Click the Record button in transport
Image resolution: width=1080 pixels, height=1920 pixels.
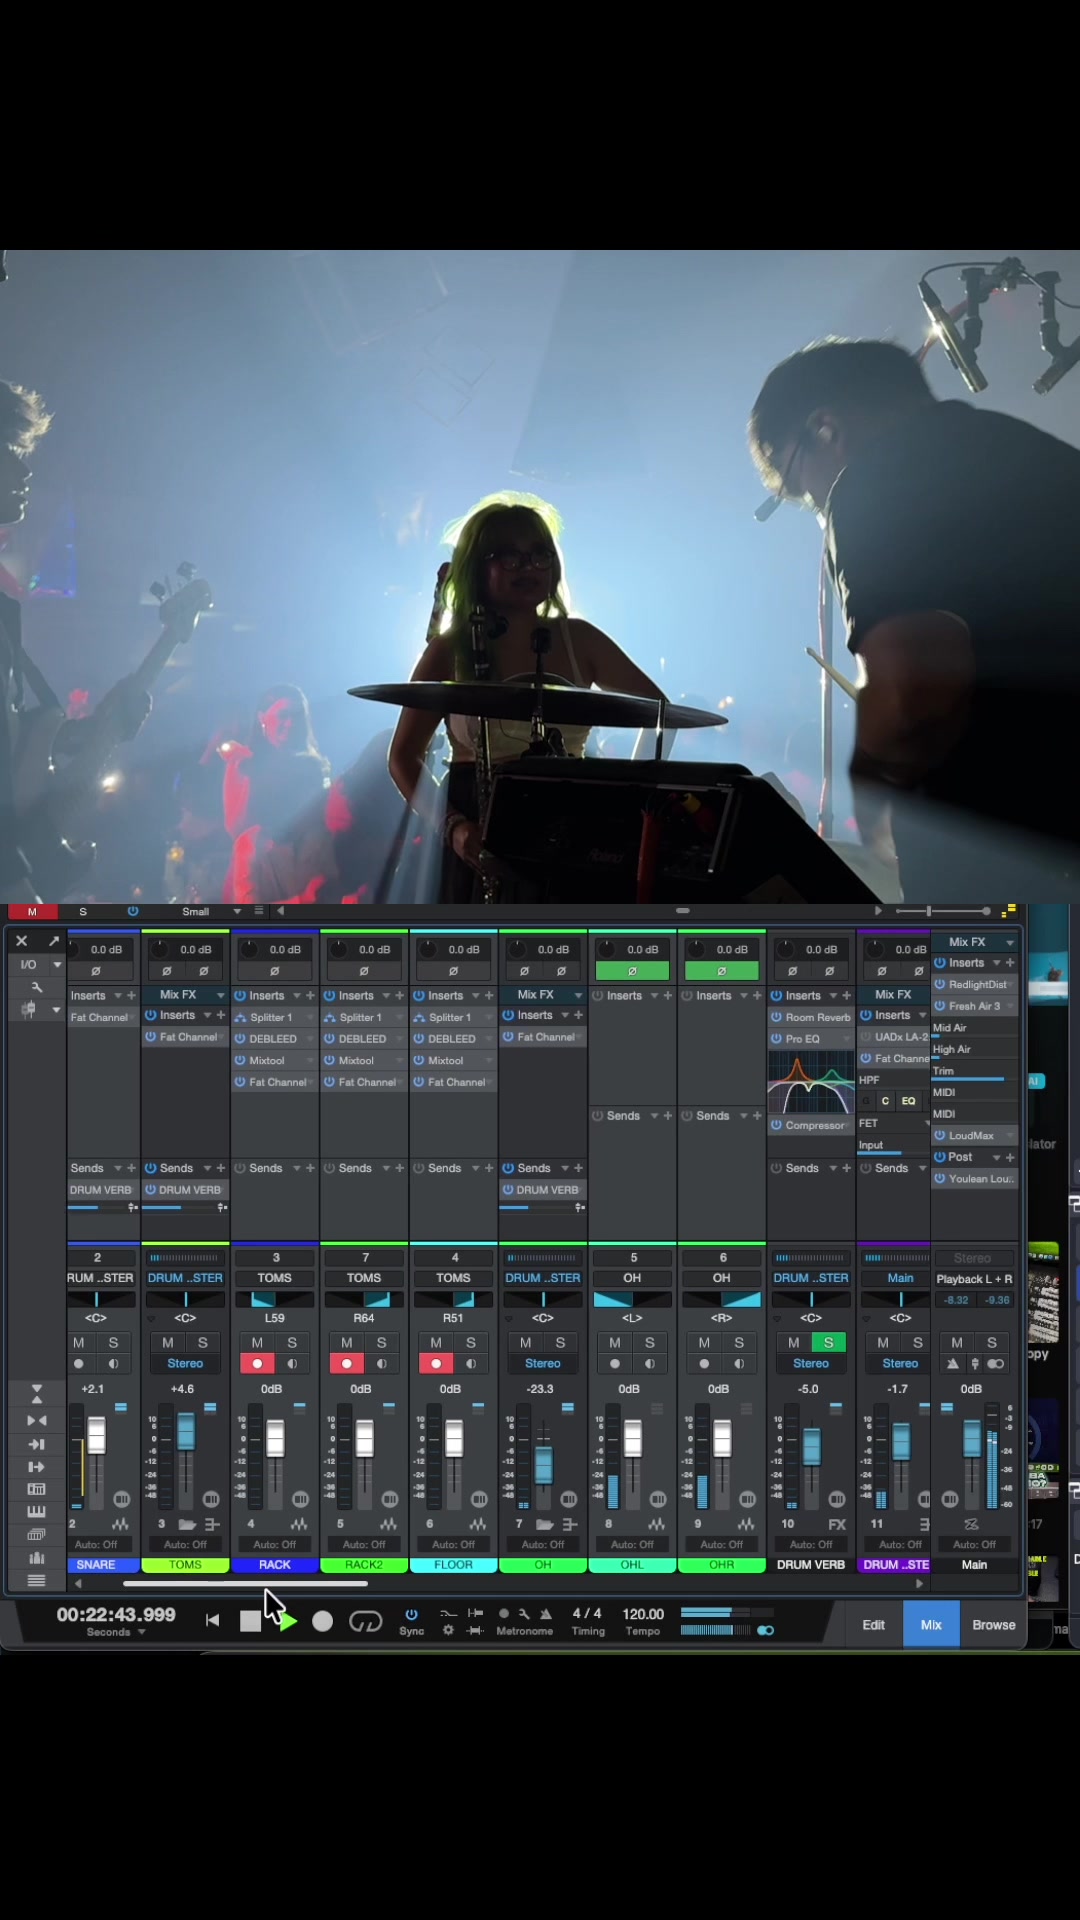(322, 1622)
